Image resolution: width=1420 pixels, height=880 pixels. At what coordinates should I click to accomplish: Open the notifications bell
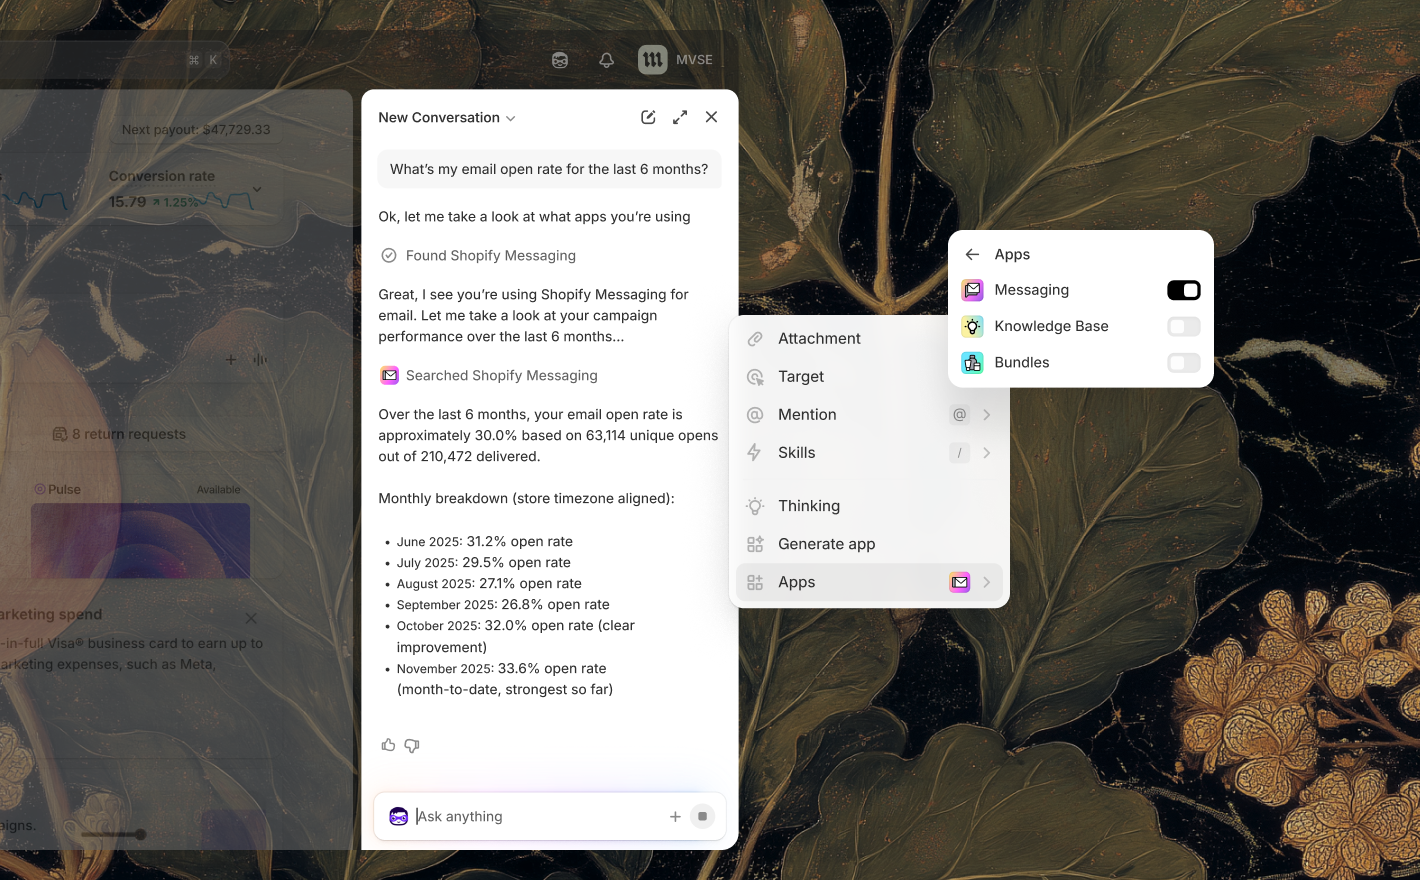click(606, 60)
